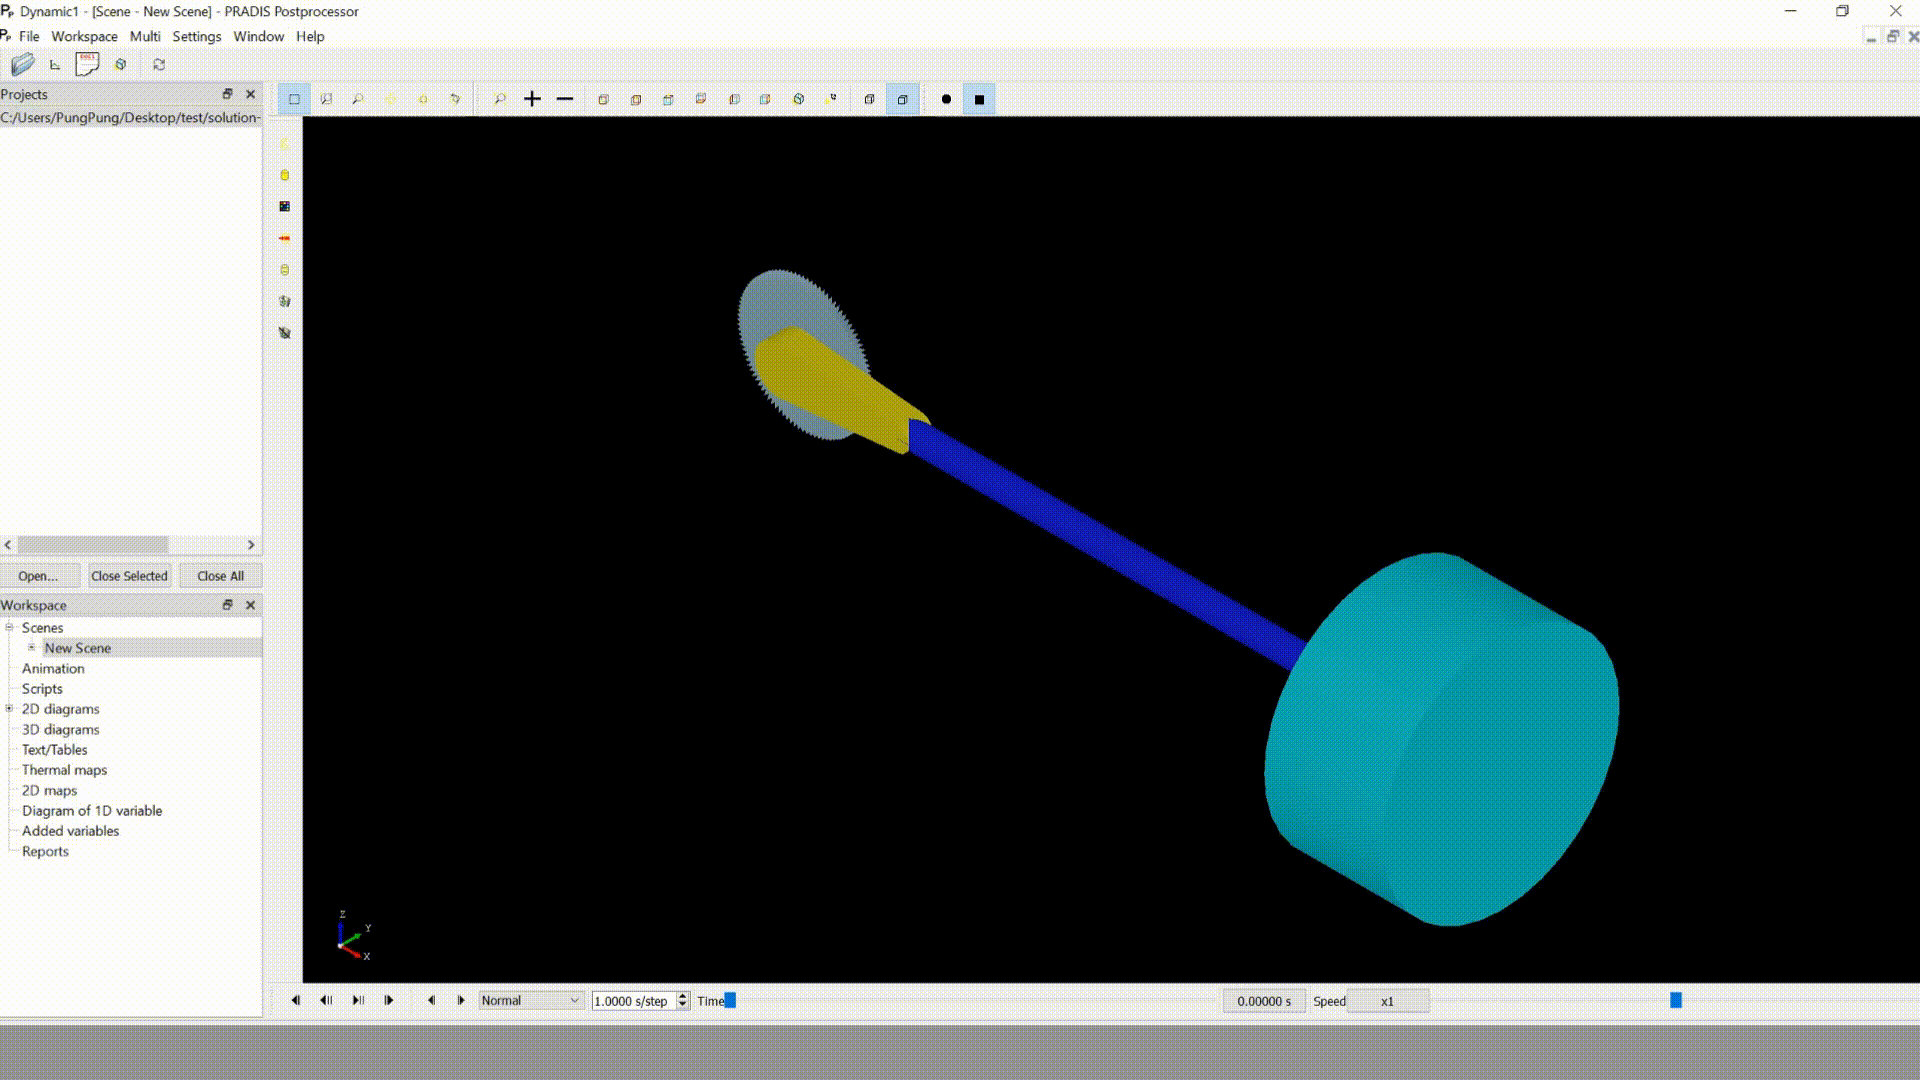Open the Normal playback mode dropdown
Image resolution: width=1920 pixels, height=1080 pixels.
tap(531, 1001)
